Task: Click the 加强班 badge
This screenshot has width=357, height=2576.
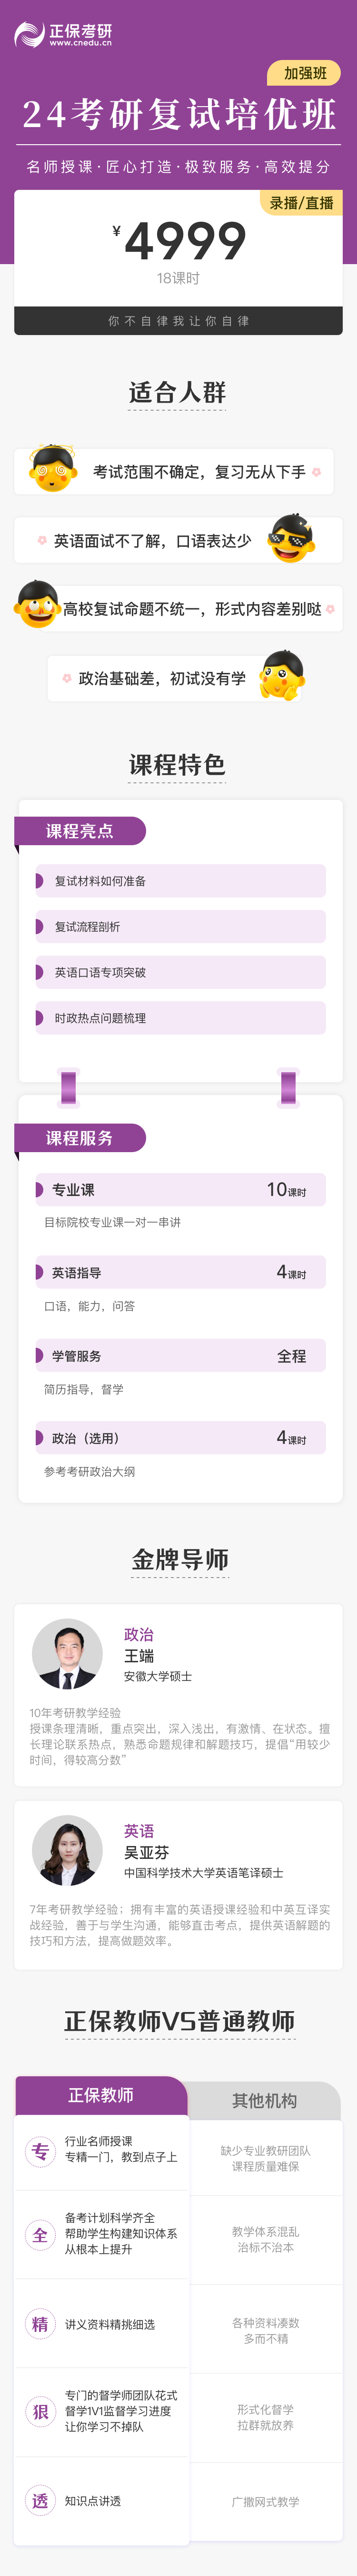Action: click(x=305, y=73)
